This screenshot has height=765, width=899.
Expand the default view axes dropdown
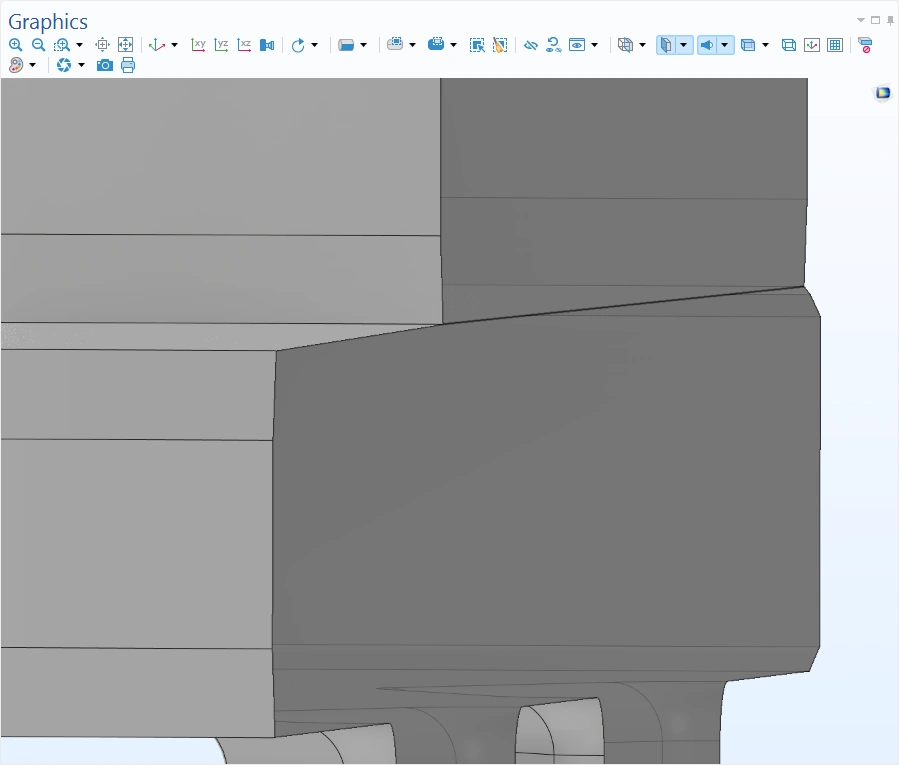click(174, 45)
